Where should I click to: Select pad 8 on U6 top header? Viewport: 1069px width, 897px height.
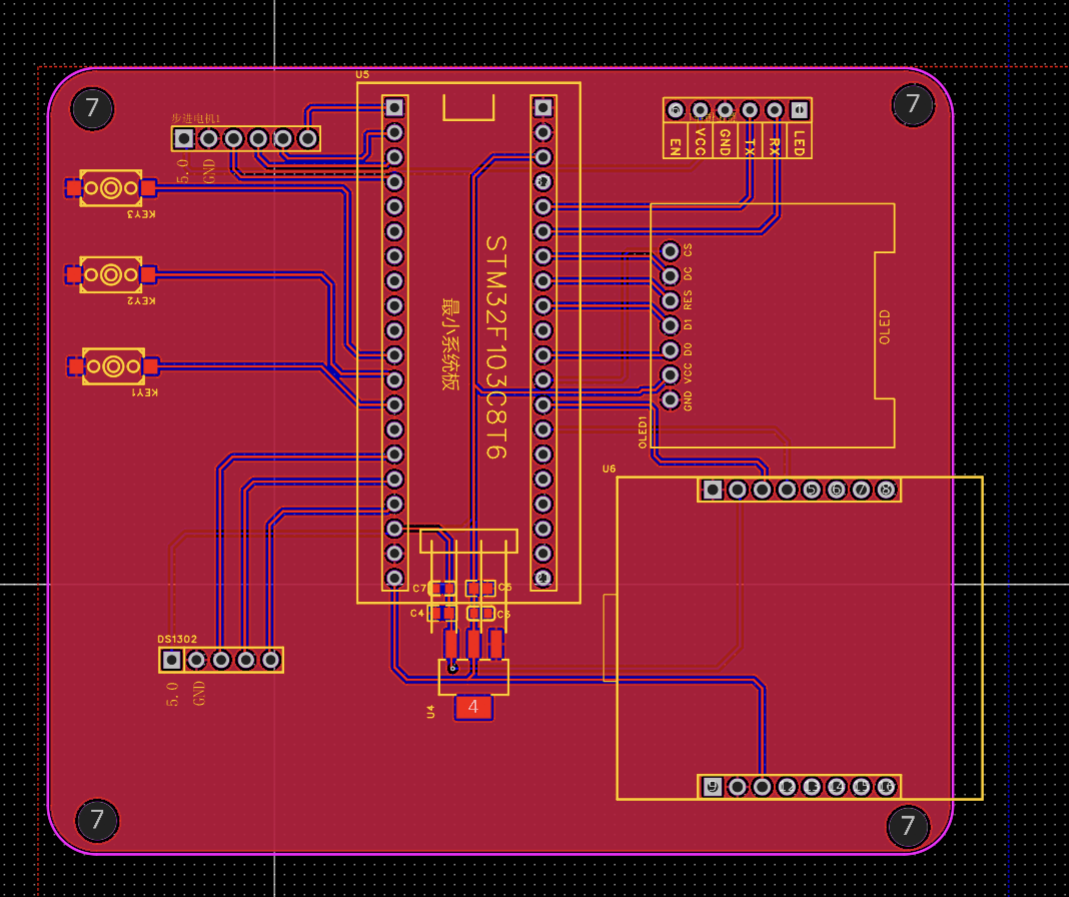click(886, 489)
